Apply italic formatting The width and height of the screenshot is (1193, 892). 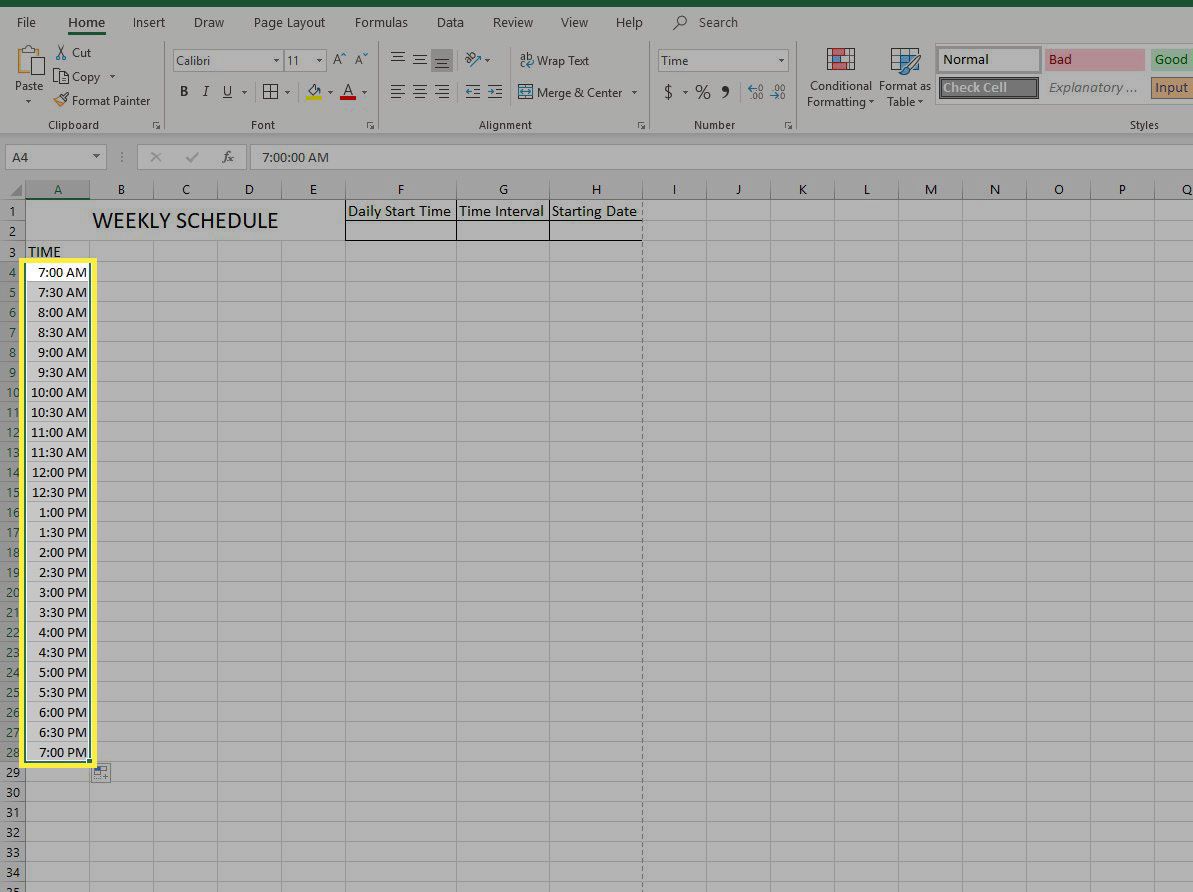tap(205, 91)
